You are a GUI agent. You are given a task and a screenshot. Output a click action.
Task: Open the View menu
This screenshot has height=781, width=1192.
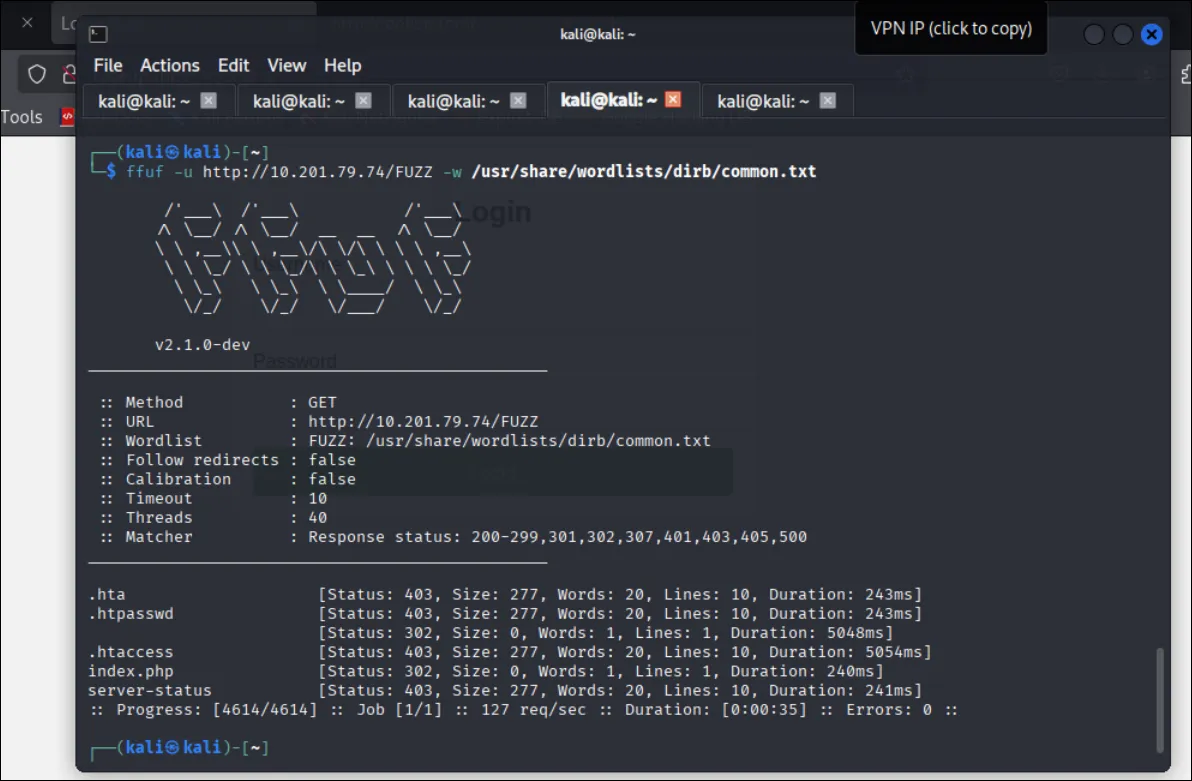[286, 65]
